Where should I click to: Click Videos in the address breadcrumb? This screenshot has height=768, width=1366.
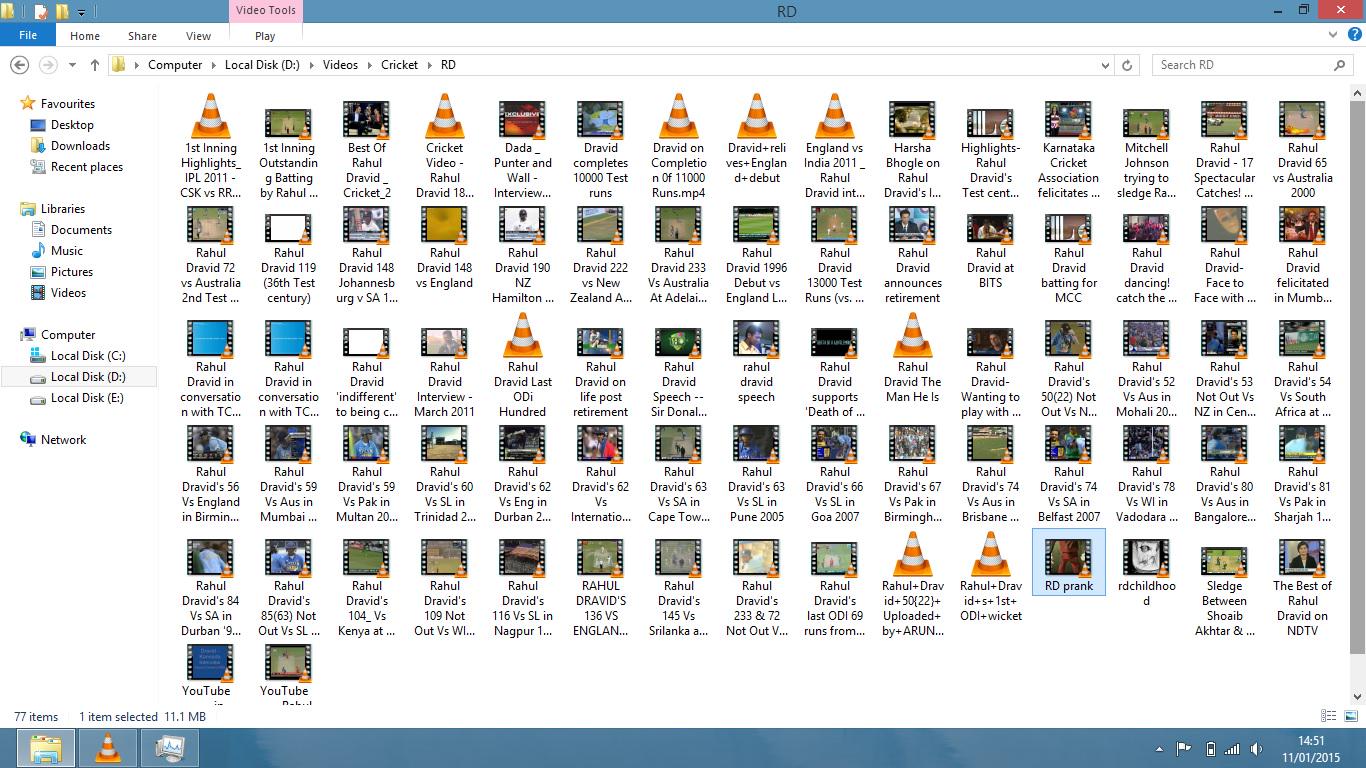pyautogui.click(x=340, y=65)
